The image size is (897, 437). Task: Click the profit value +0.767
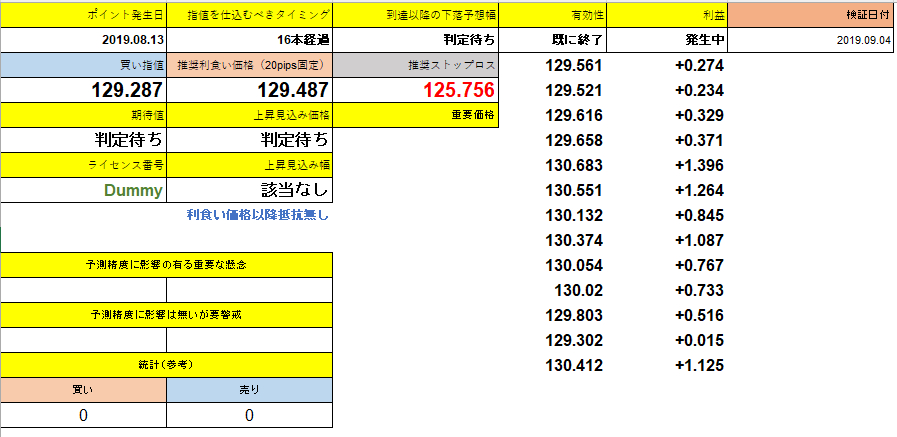699,265
